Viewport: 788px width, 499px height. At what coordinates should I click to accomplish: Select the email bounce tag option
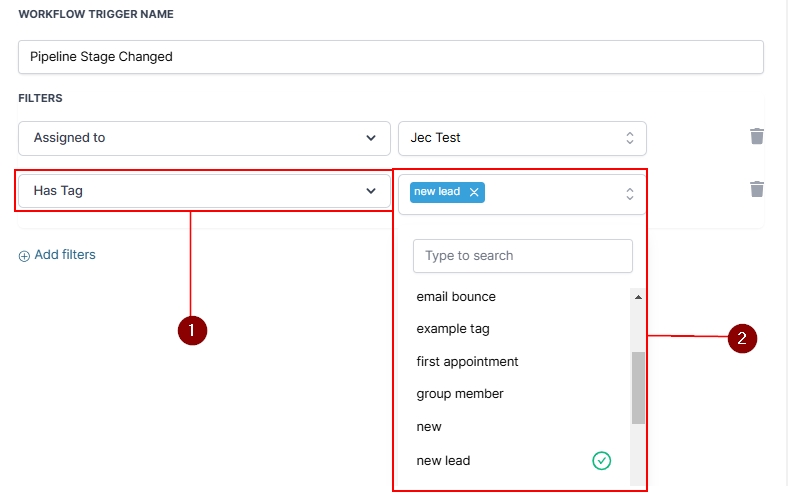tap(456, 297)
